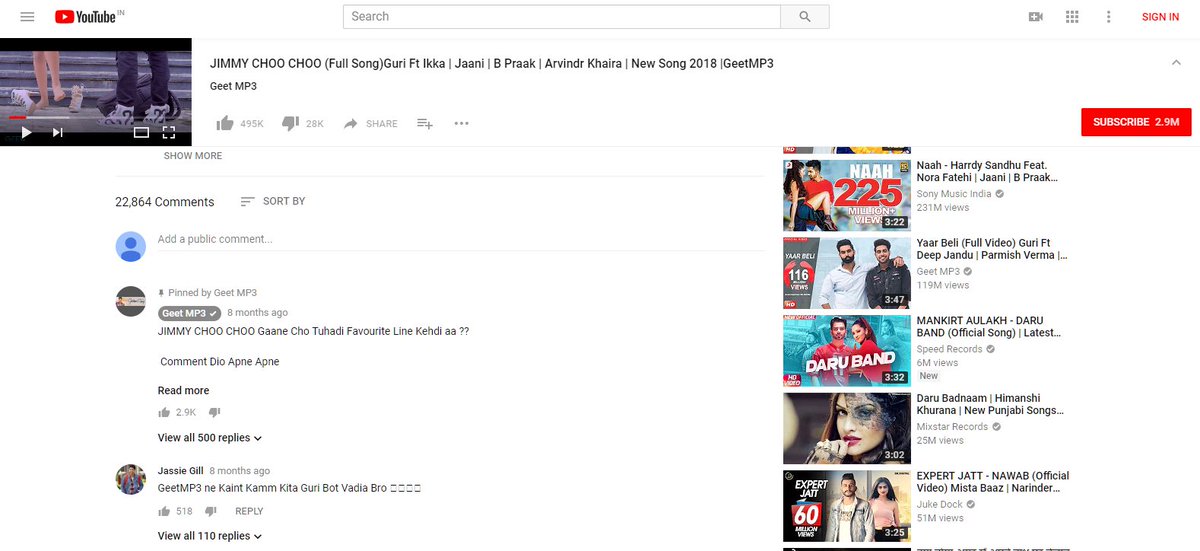This screenshot has width=1200, height=551.
Task: Click the 8 months ago timestamp on pinned comment
Action: tap(257, 313)
